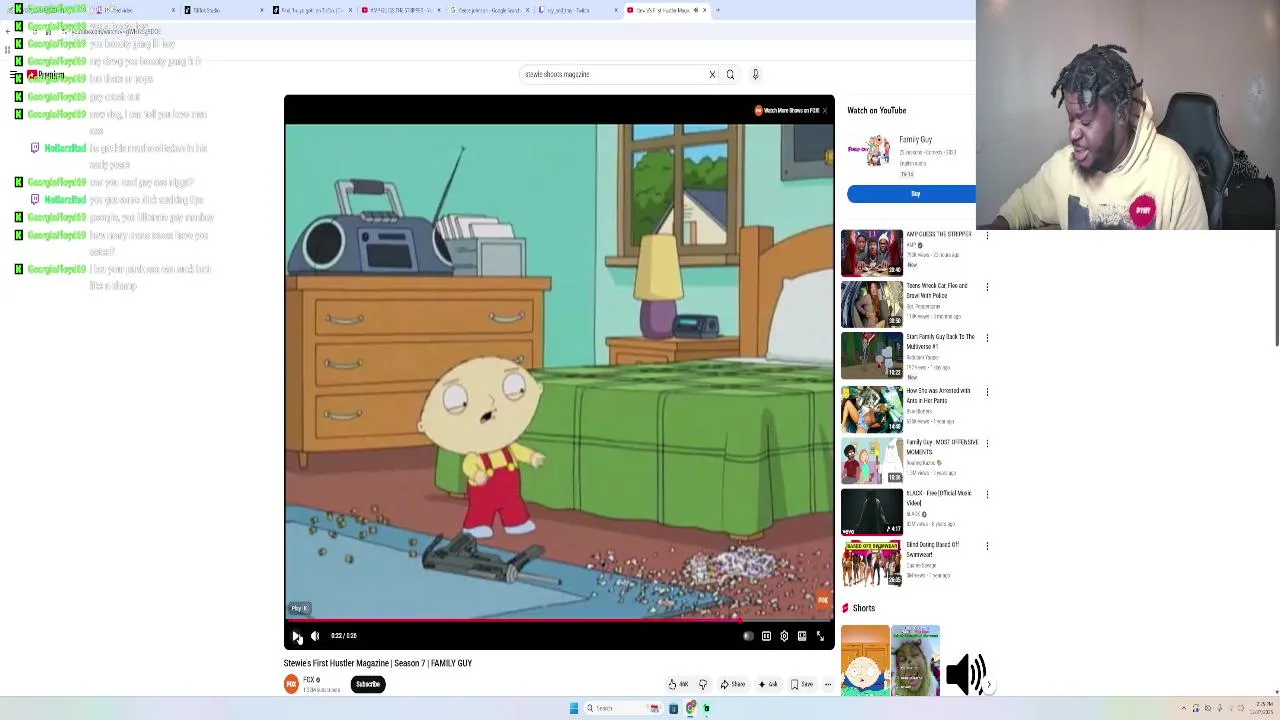1280x720 pixels.
Task: Open options menu for How She Was Arrested
Action: [x=987, y=392]
